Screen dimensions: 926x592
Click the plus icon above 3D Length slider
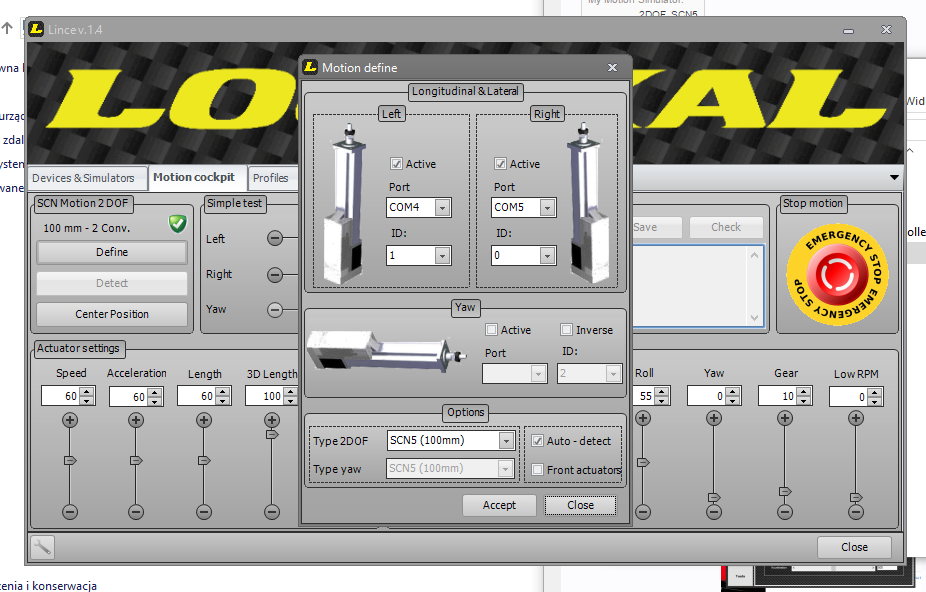click(272, 420)
